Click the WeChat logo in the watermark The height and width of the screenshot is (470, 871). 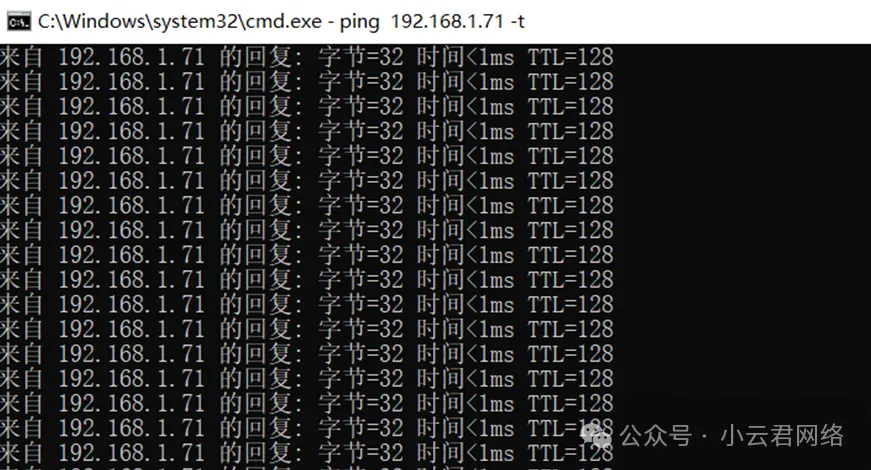tap(595, 435)
